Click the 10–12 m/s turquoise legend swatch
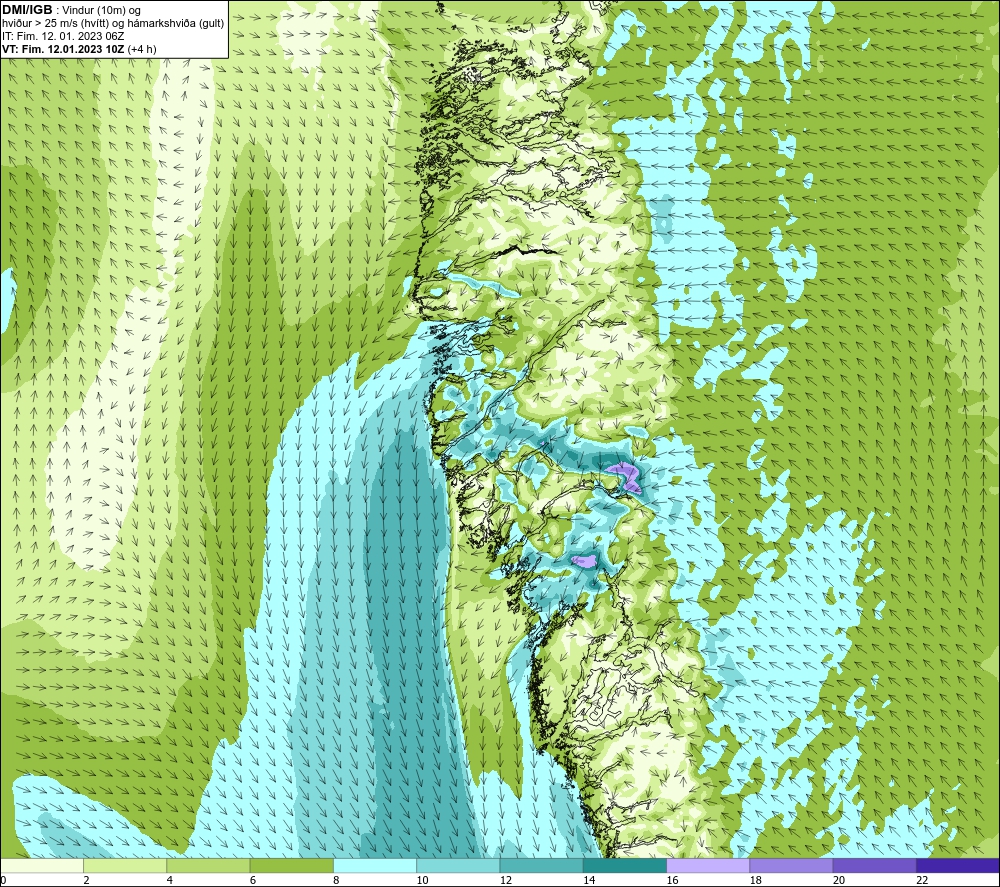 tap(458, 866)
